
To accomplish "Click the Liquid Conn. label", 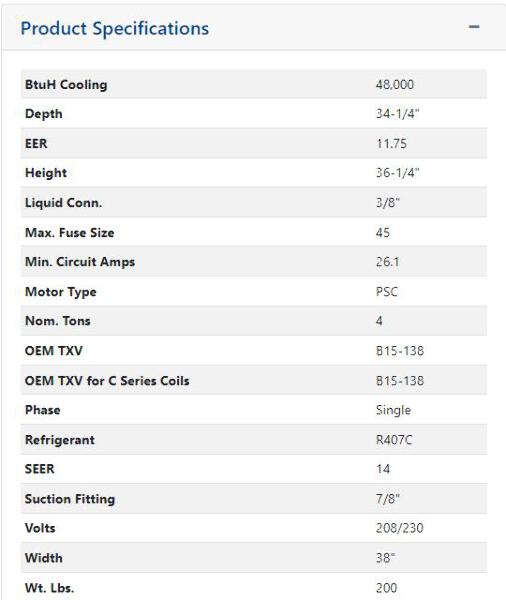I will [x=64, y=202].
